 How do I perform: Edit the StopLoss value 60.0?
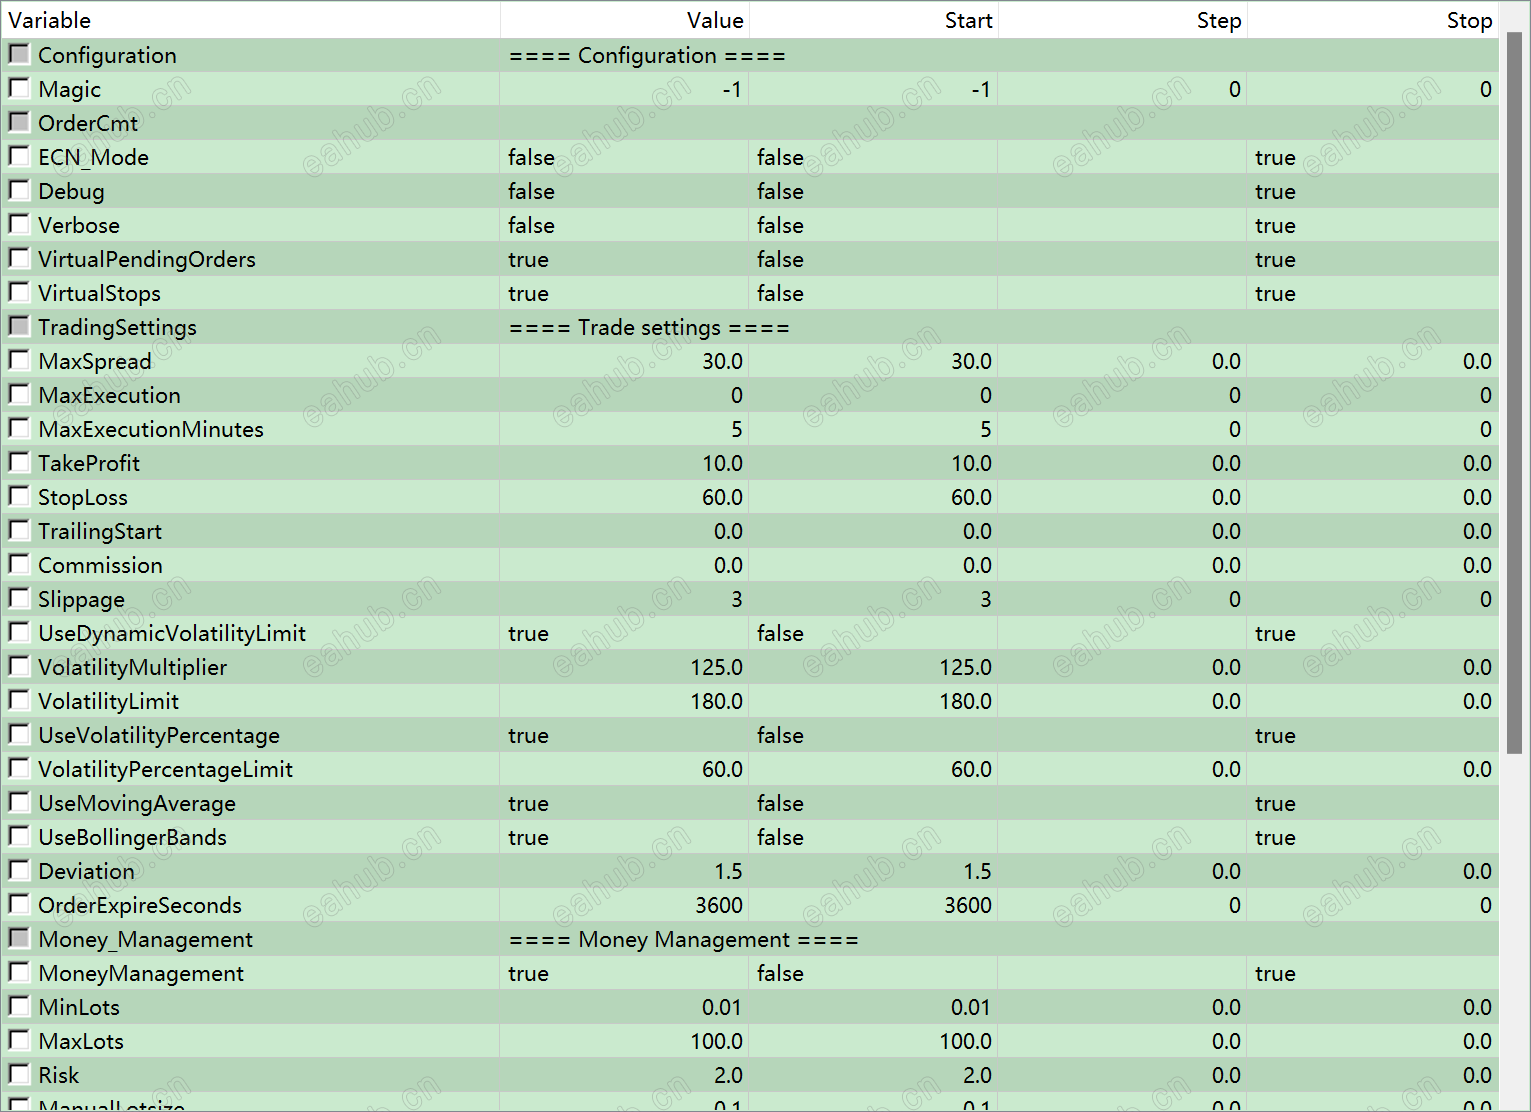[624, 497]
